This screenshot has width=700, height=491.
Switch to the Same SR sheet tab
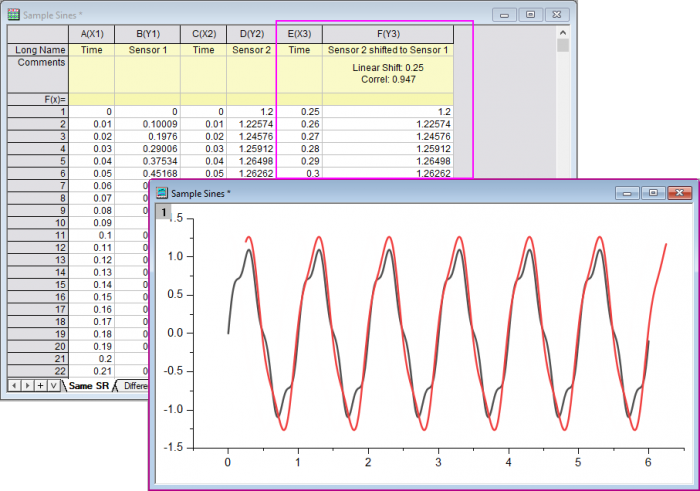click(x=88, y=386)
